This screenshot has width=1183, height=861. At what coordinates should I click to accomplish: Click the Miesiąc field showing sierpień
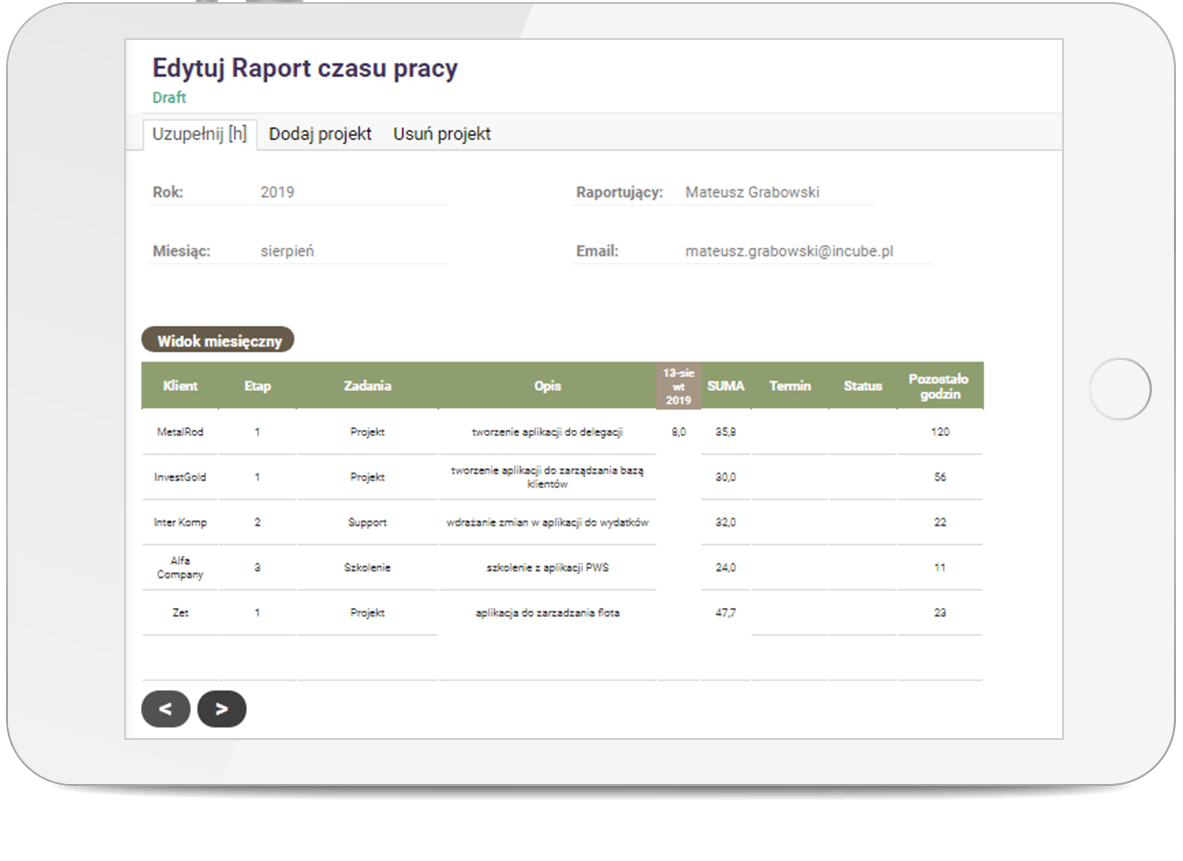click(x=287, y=251)
